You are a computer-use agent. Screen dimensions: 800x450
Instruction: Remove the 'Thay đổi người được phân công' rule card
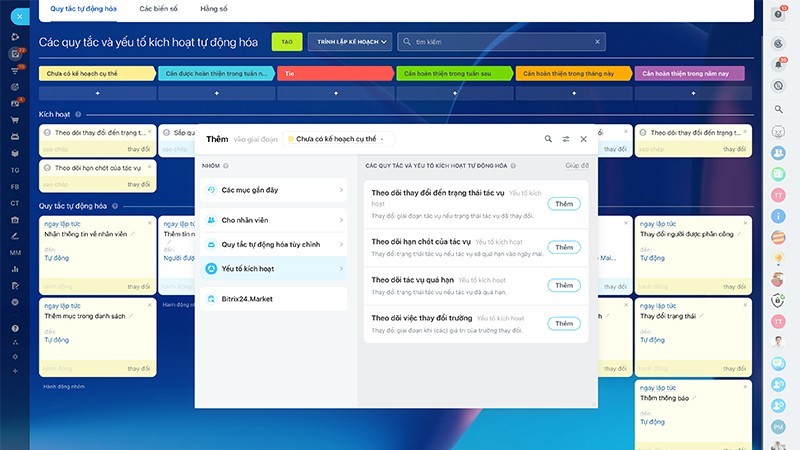[x=745, y=223]
